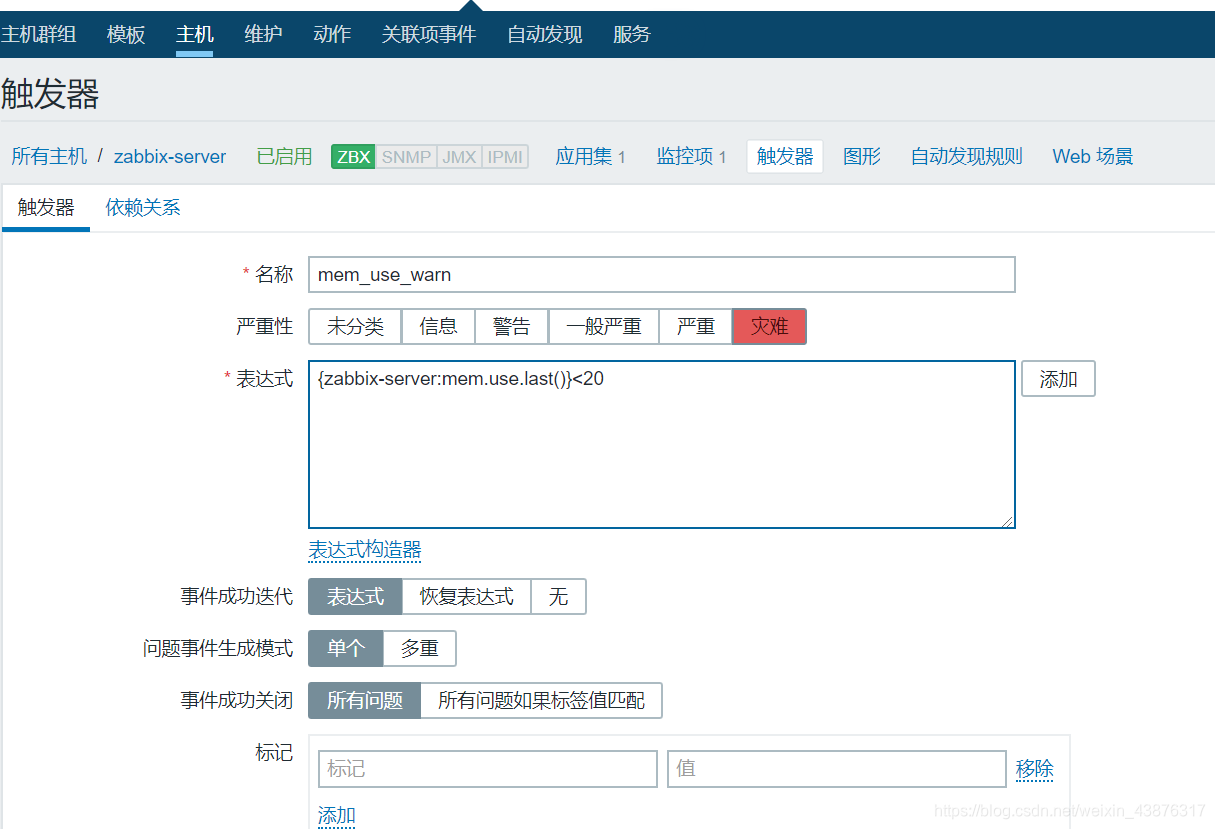Click 移除 link beside tag row
This screenshot has width=1215, height=829.
(1035, 769)
